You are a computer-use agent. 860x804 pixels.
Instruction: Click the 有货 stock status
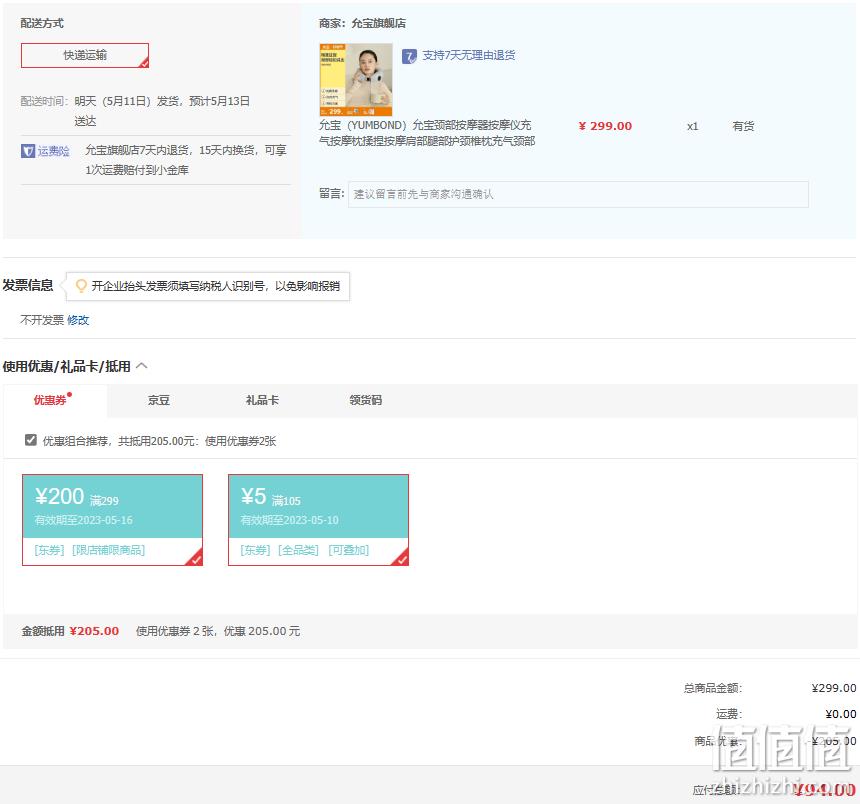(743, 126)
